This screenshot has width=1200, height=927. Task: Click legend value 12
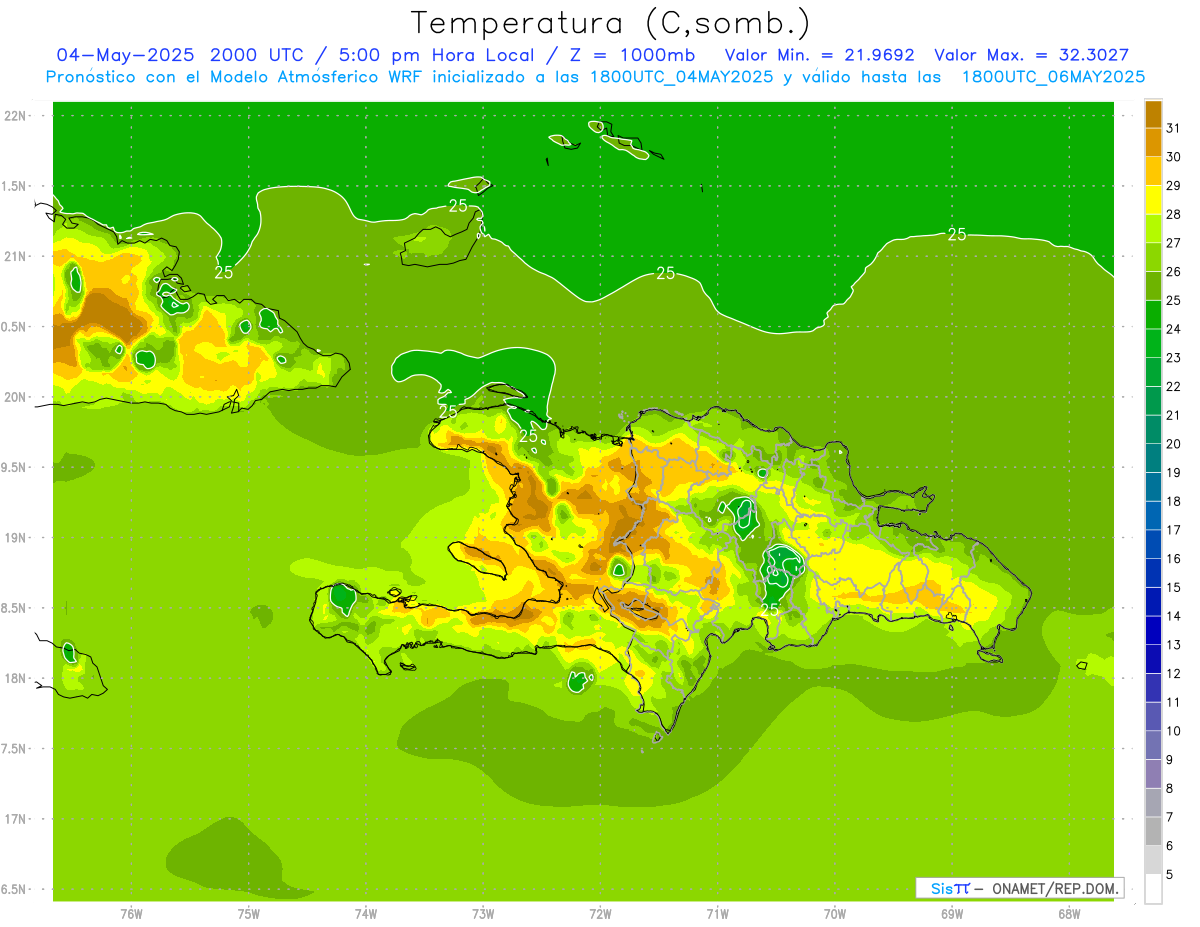[x=1174, y=674]
